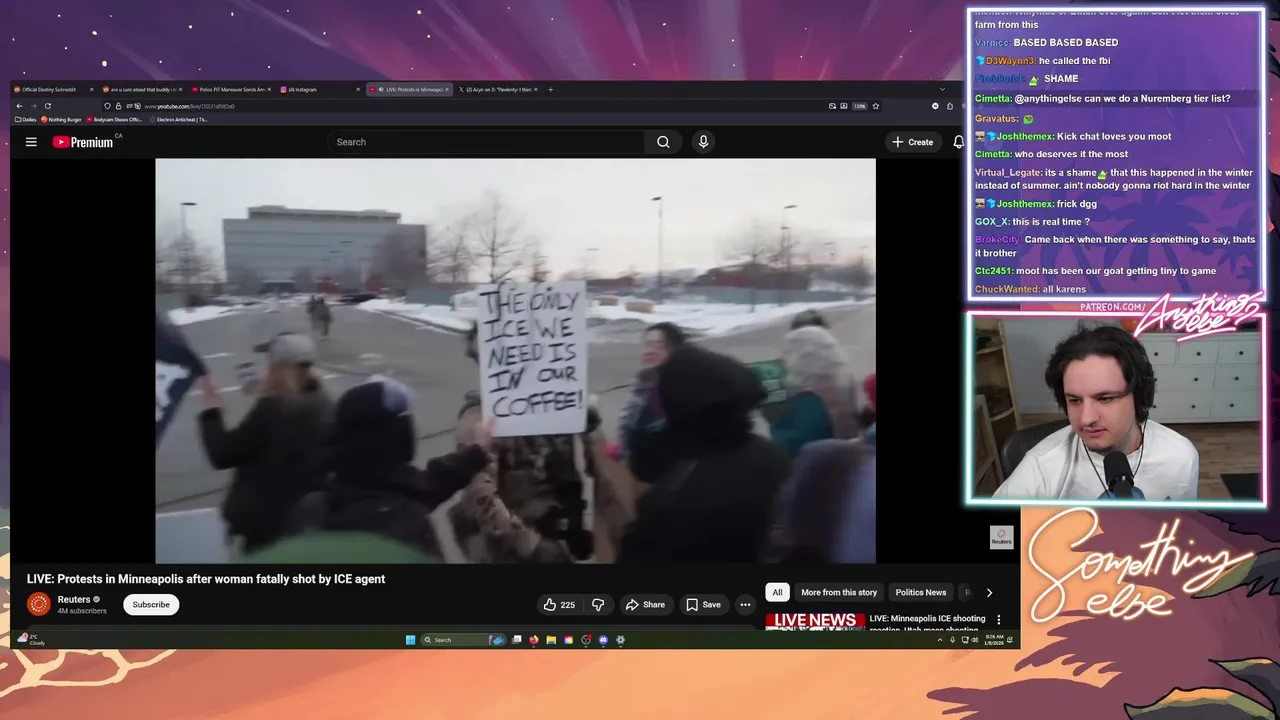Open the browser tab list dropdown
This screenshot has height=720, width=1280.
pos(941,89)
